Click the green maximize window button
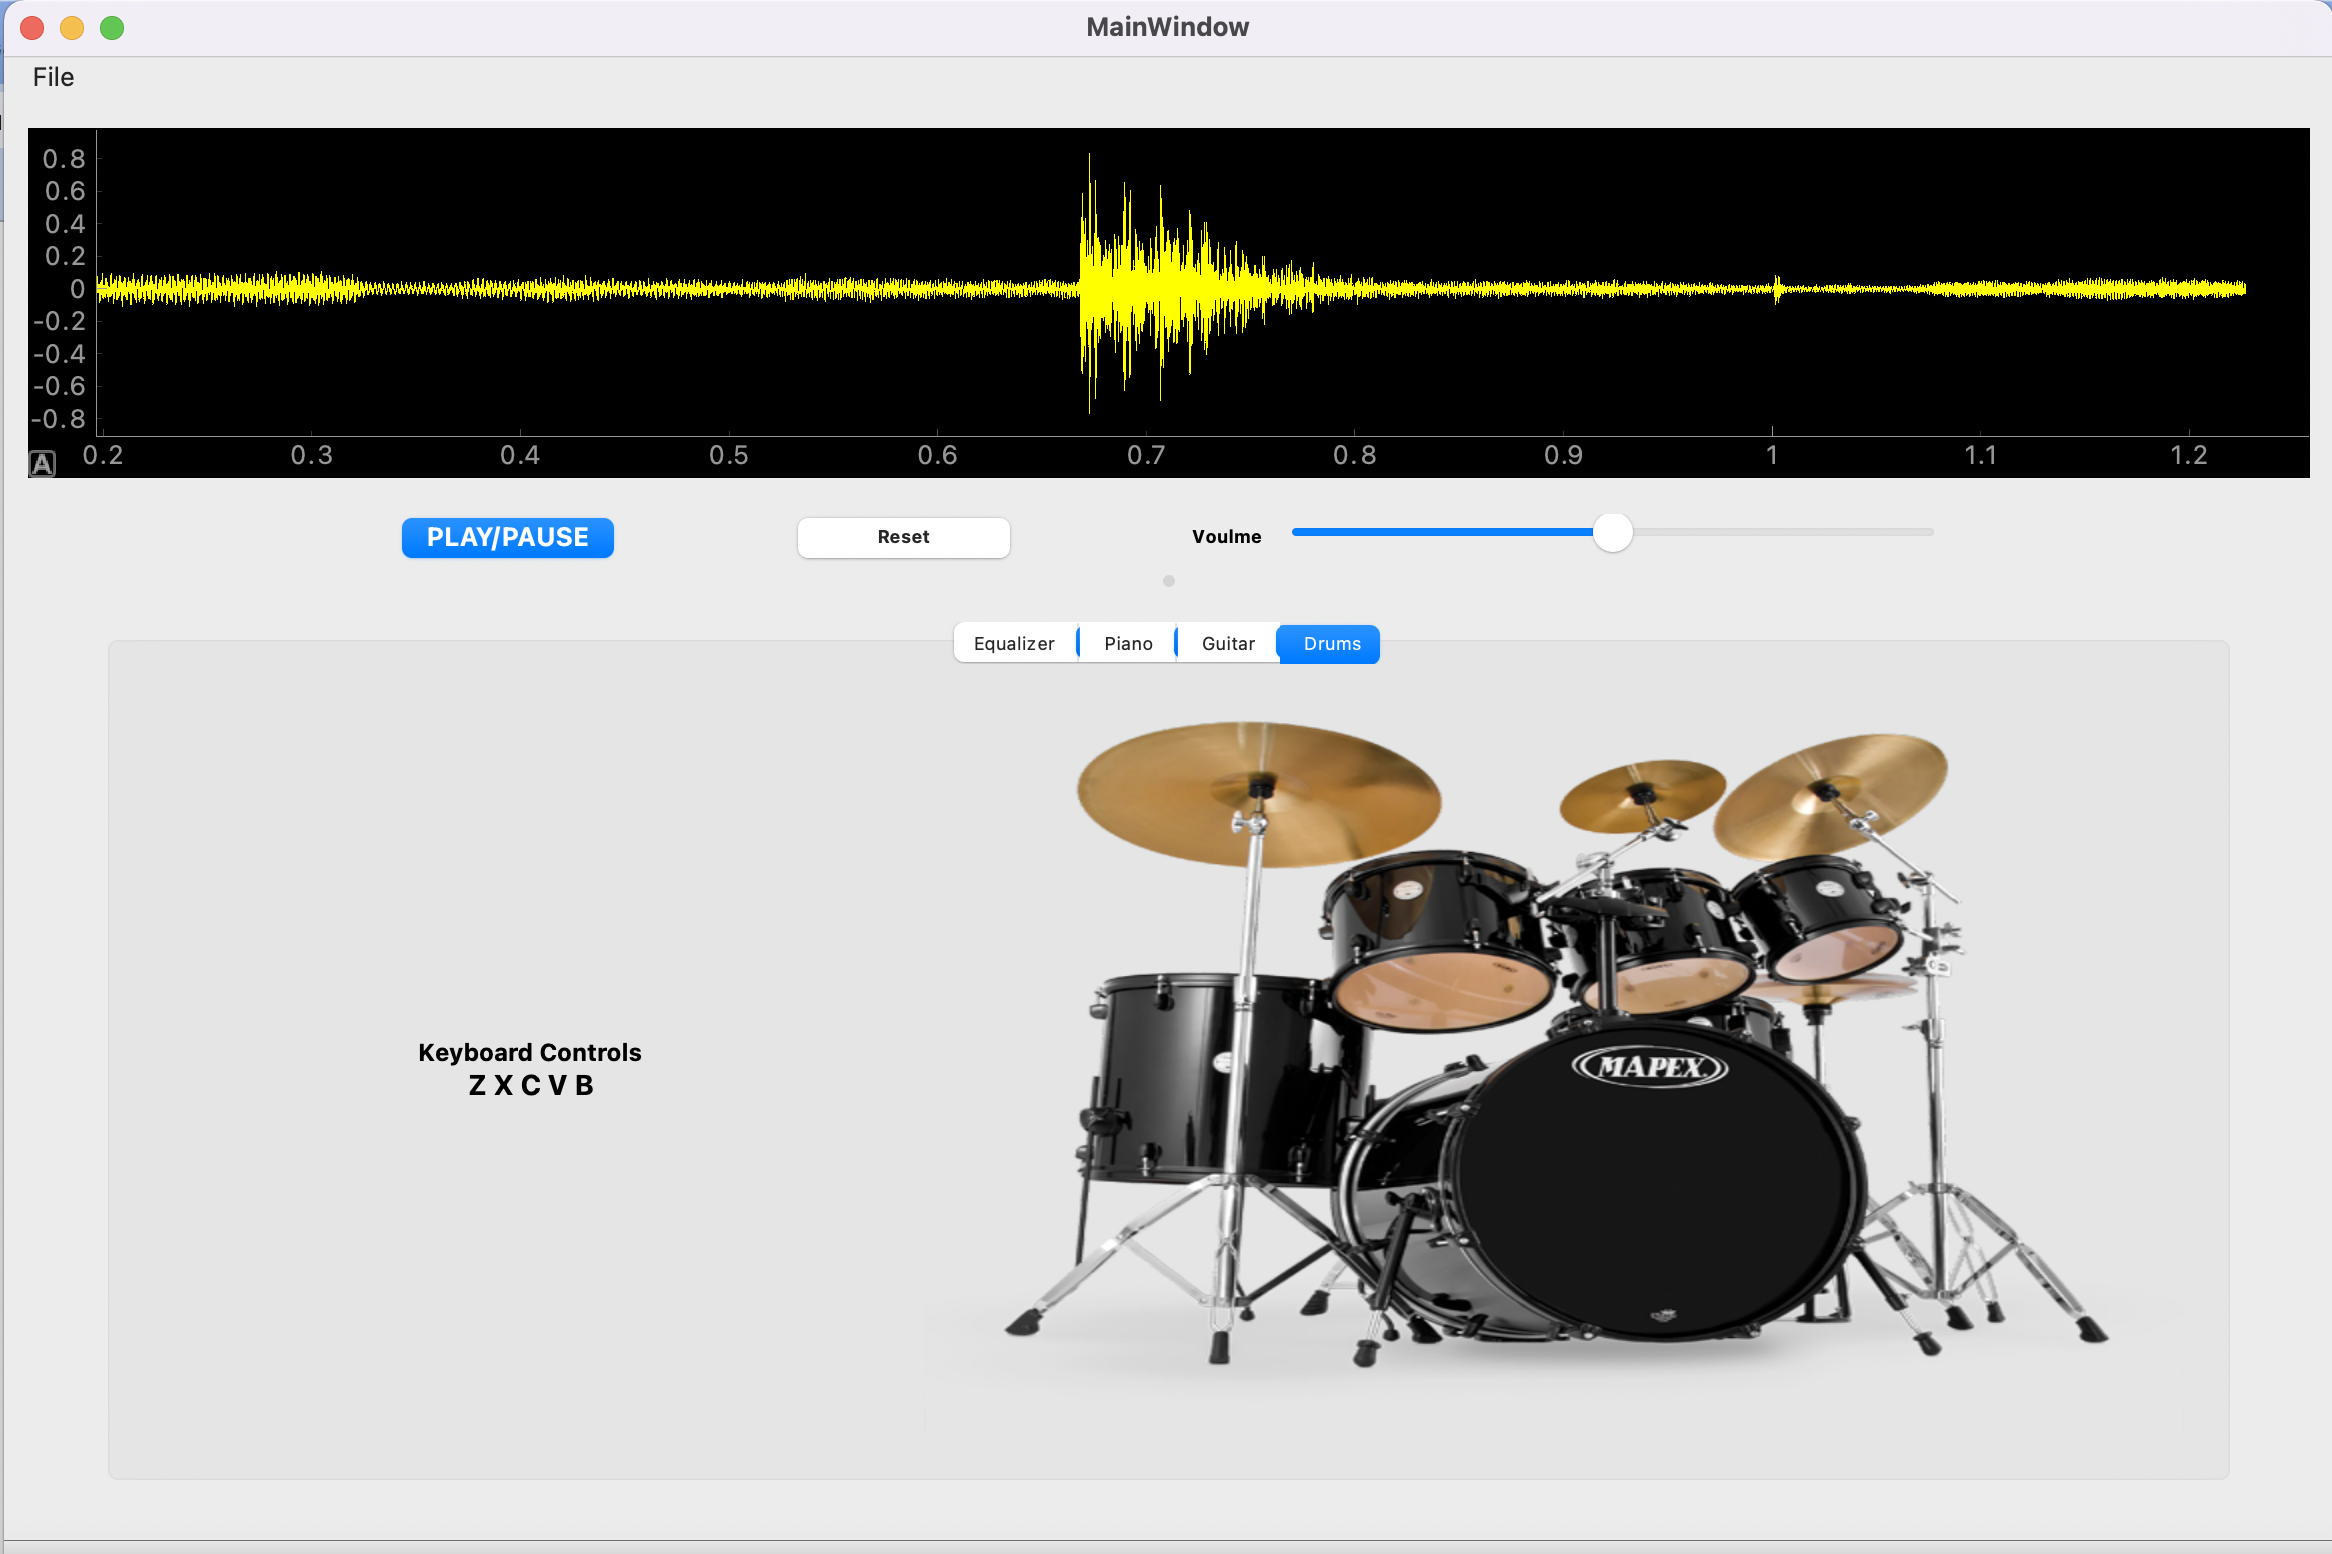Image resolution: width=2332 pixels, height=1554 pixels. [112, 28]
